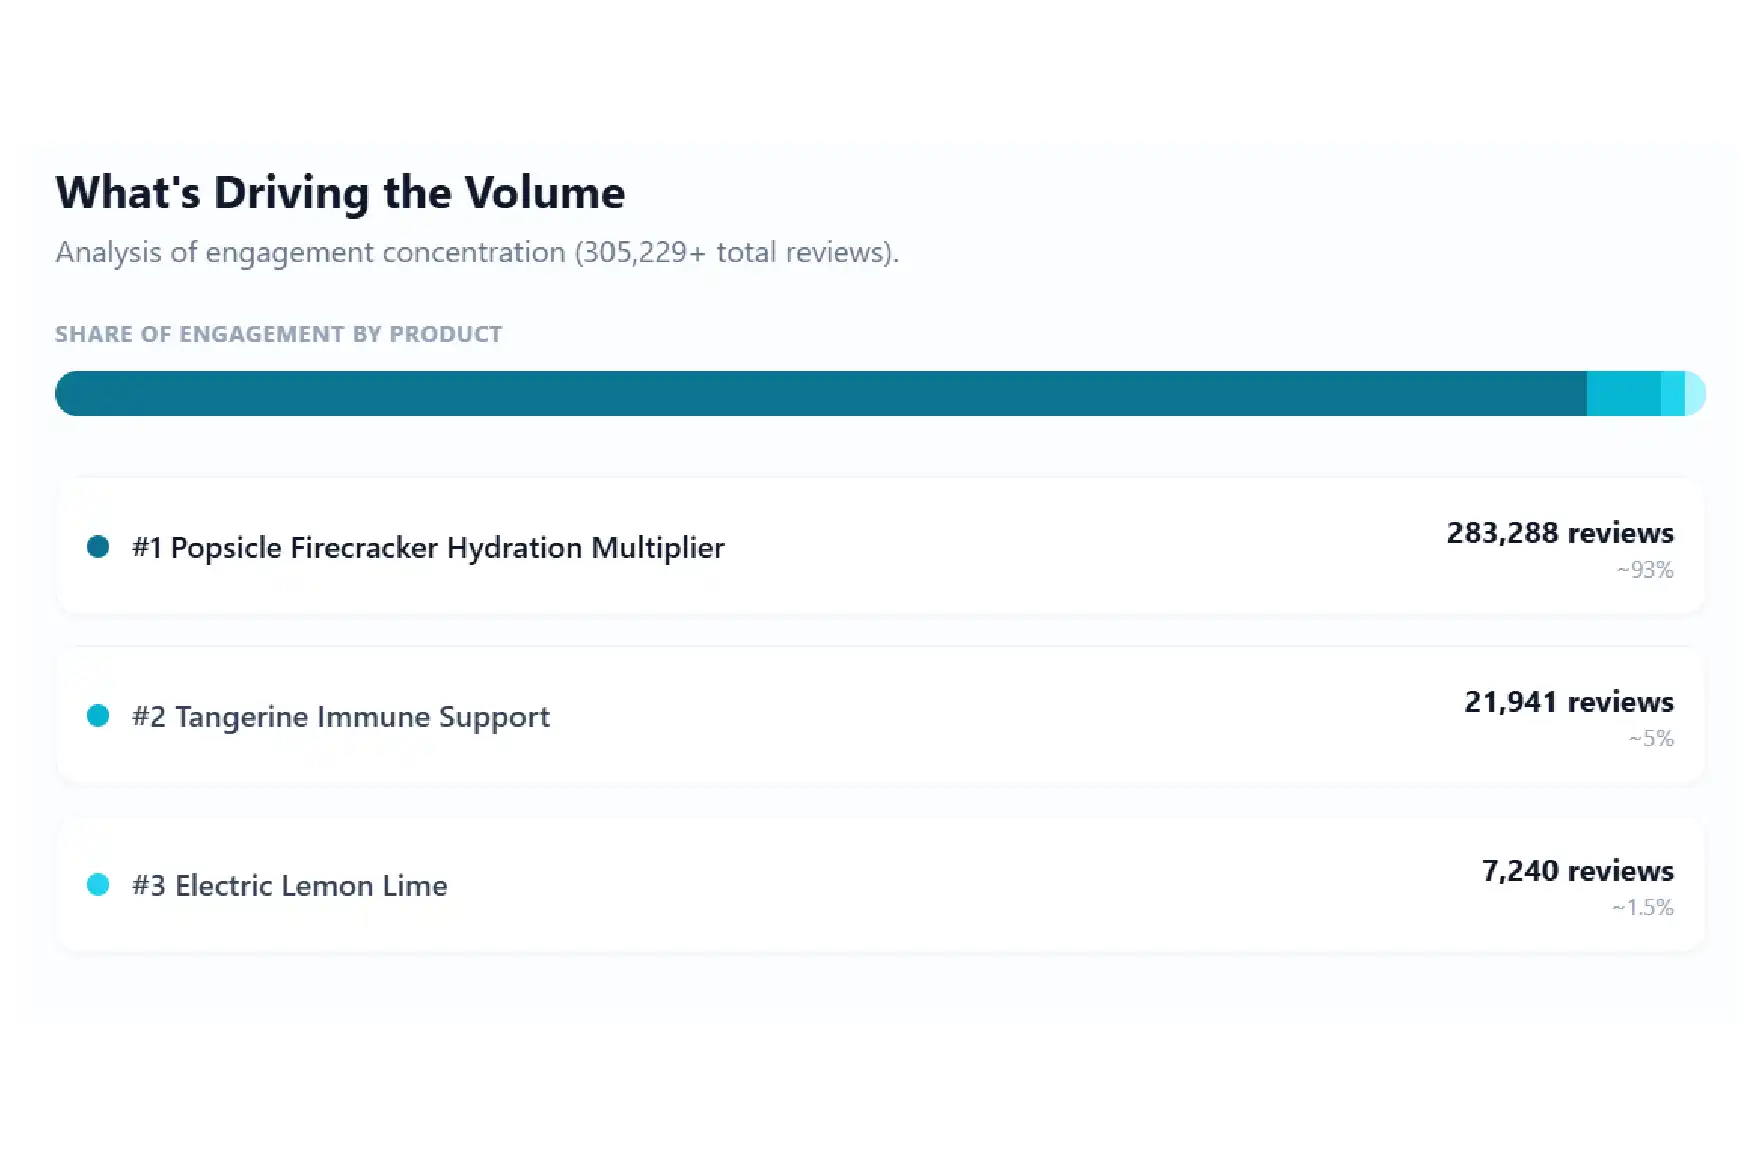The height and width of the screenshot is (1163, 1759).
Task: Click the 7,240 reviews count
Action: pos(1578,871)
